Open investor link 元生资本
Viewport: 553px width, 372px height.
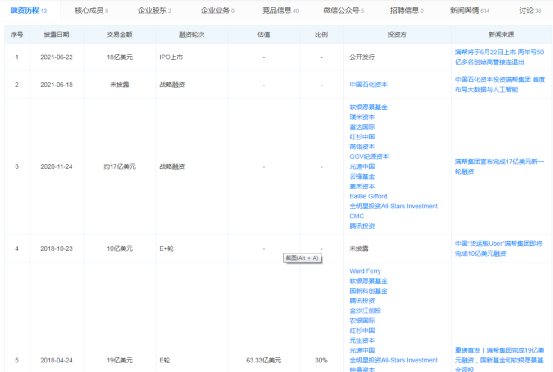pyautogui.click(x=362, y=340)
